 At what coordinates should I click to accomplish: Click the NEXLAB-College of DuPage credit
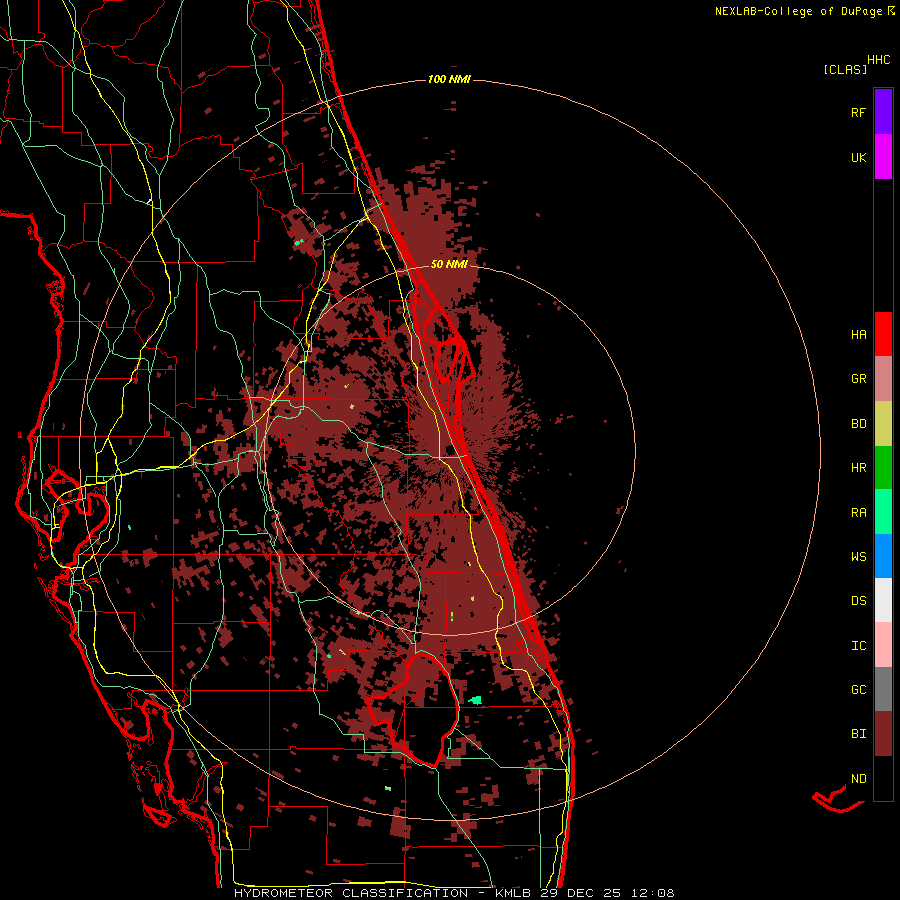point(798,11)
